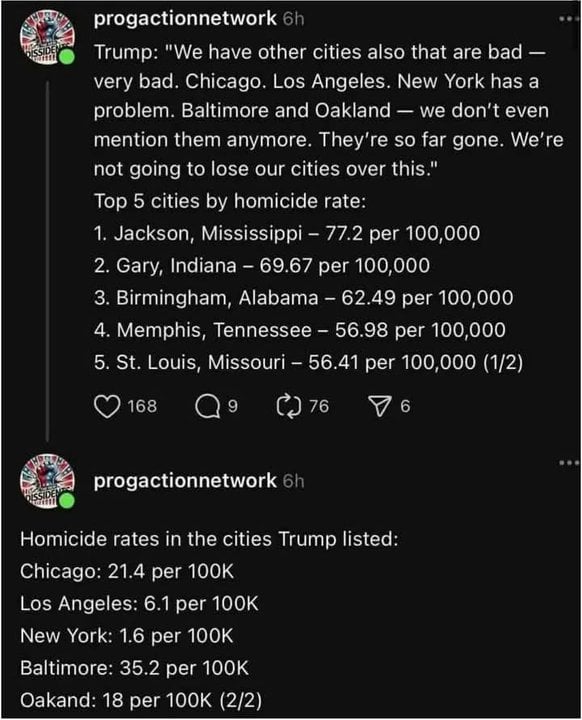Viewport: 582px width, 720px height.
Task: Tap the 6 shares count
Action: click(405, 406)
